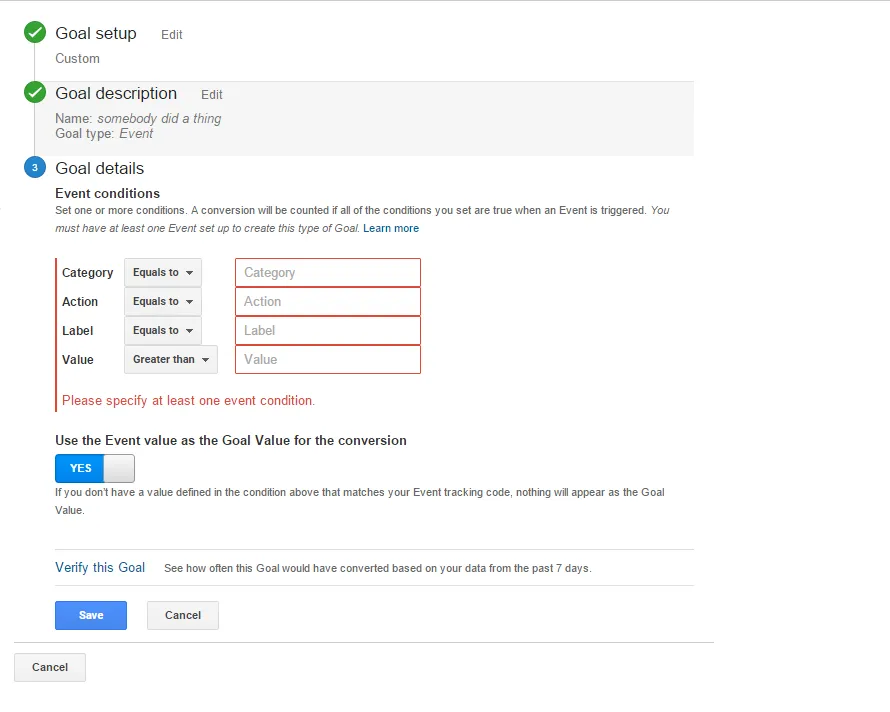Click the blue step 3 circle icon

coord(35,168)
